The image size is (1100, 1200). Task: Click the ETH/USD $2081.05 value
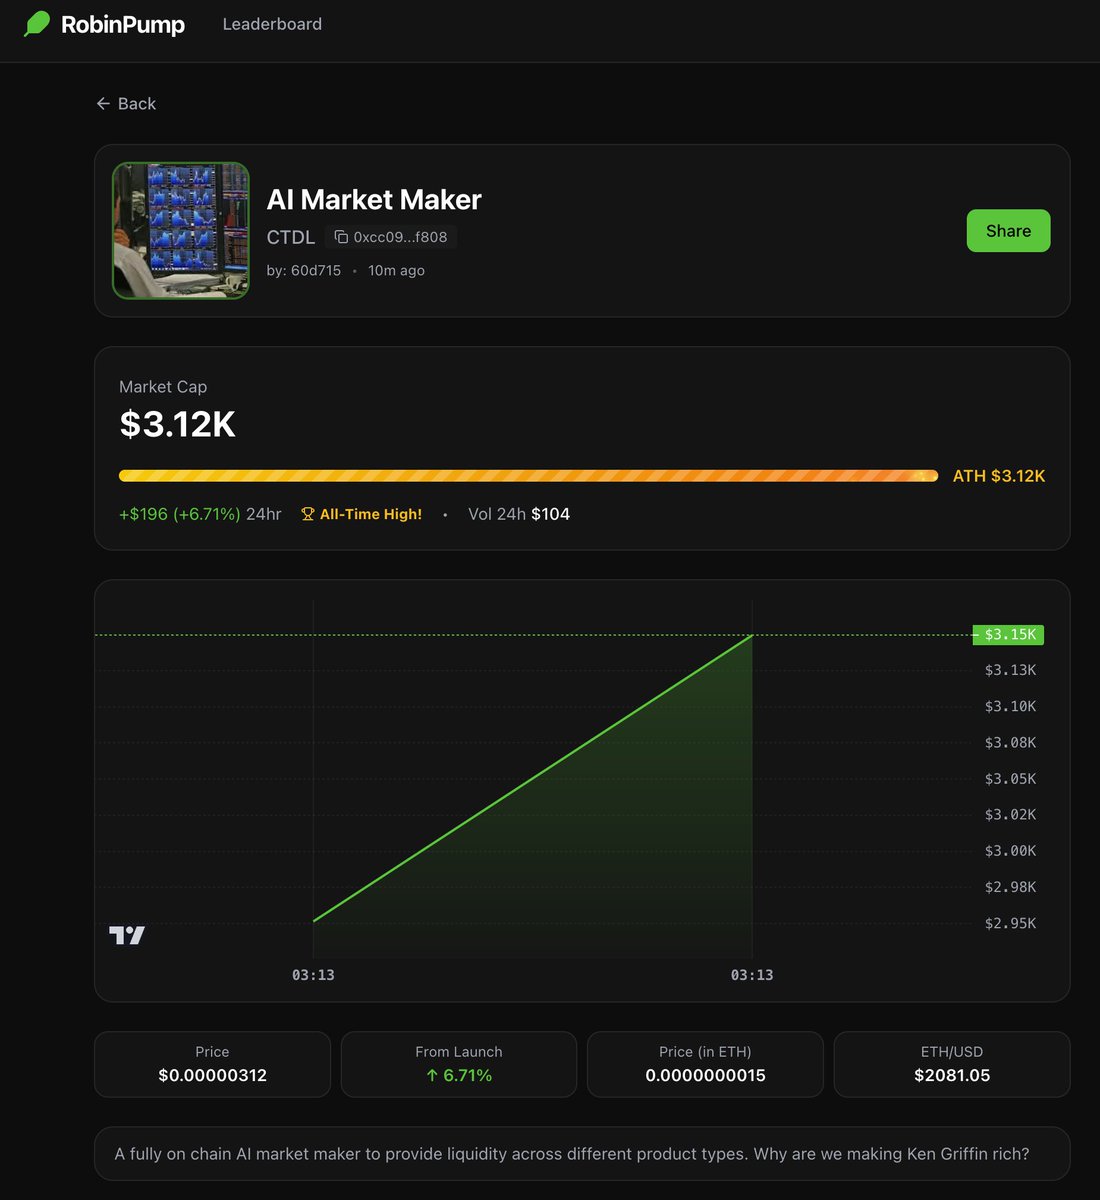click(x=952, y=1076)
